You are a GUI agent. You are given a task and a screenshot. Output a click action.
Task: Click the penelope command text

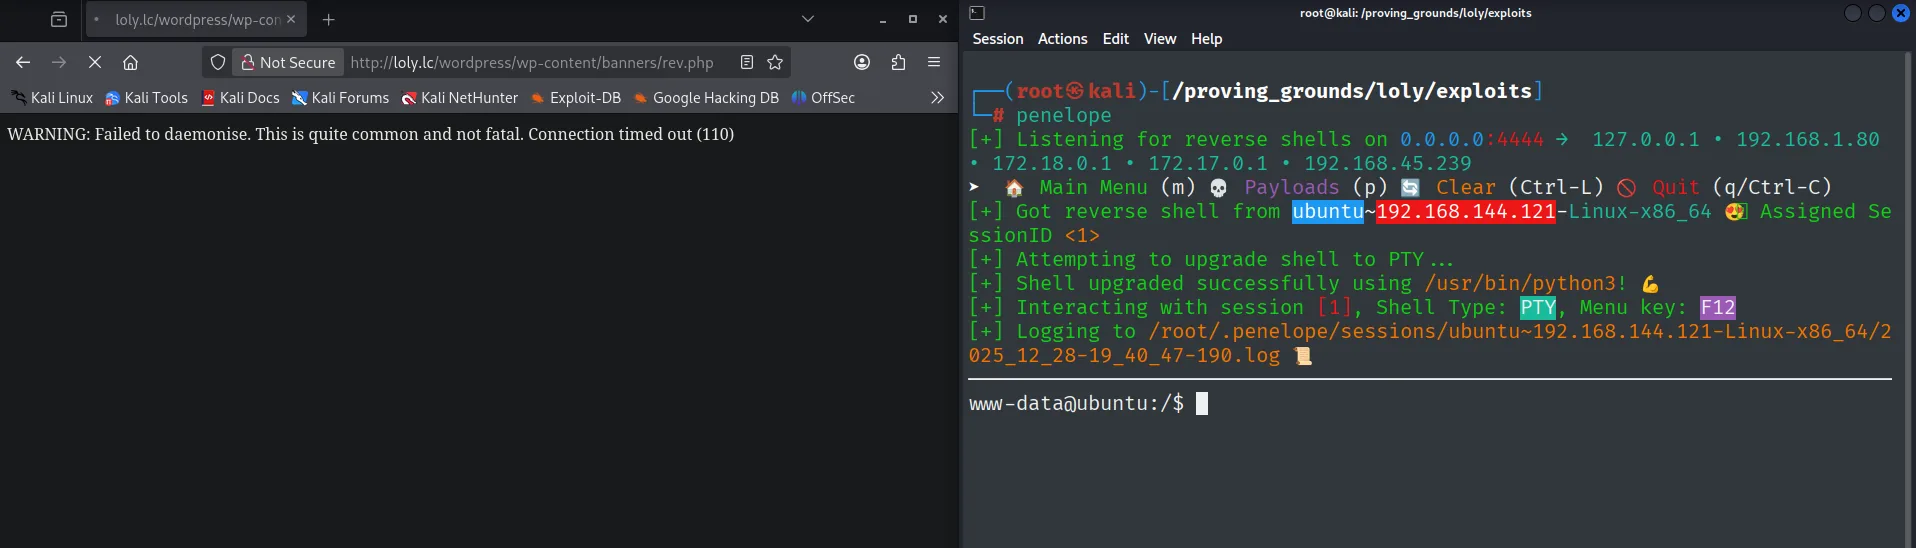(x=1063, y=116)
